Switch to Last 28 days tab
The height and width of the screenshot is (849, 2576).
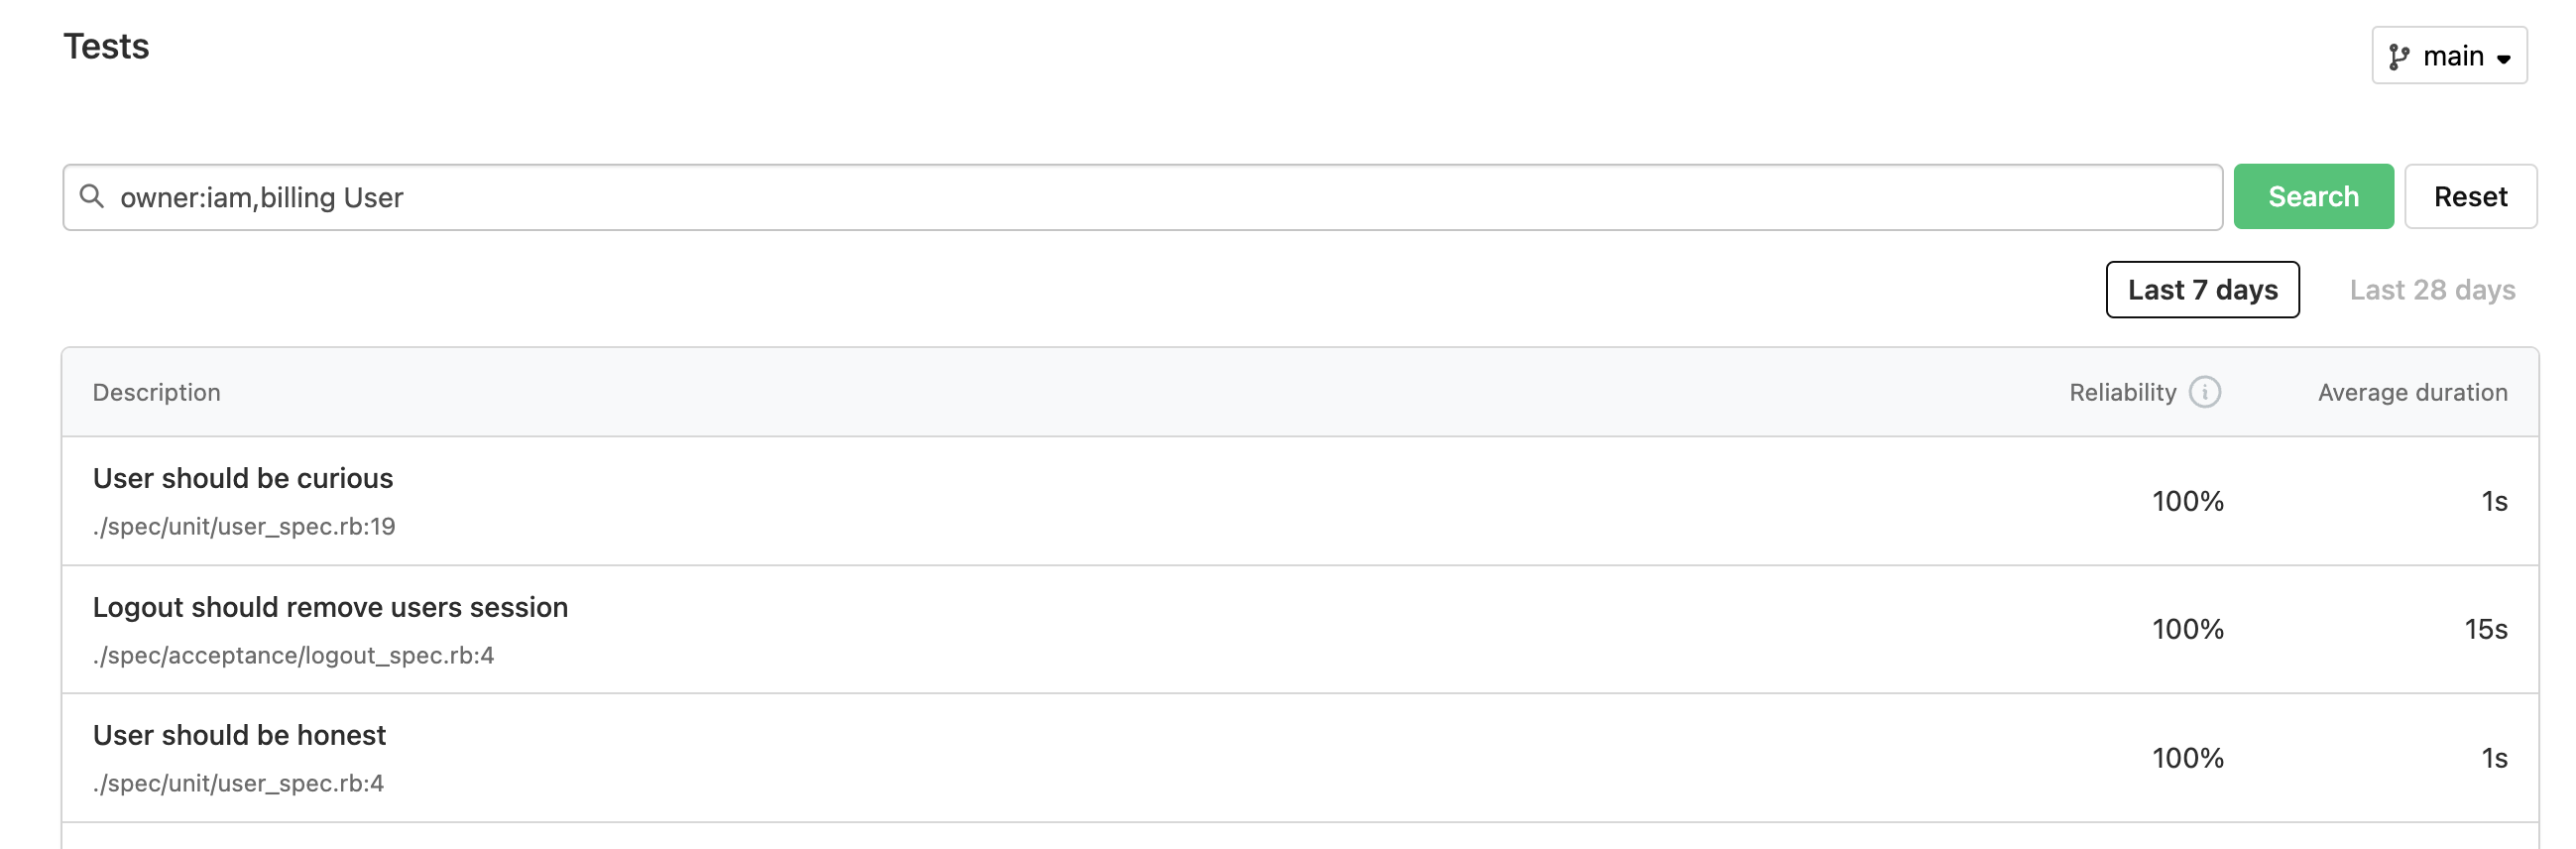pyautogui.click(x=2431, y=290)
